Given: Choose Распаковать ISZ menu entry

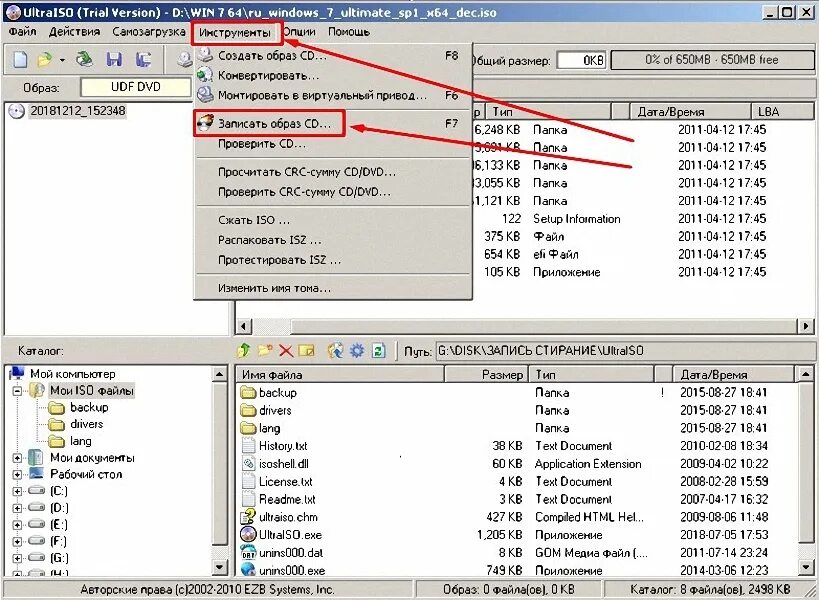Looking at the screenshot, I should point(333,240).
